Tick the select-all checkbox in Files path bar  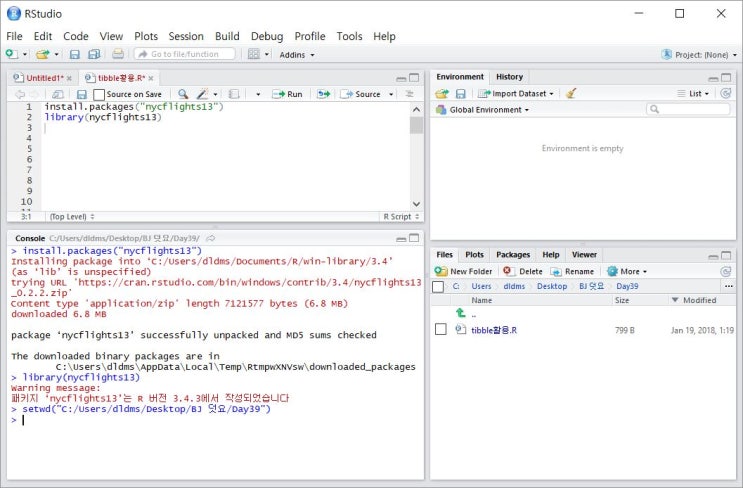point(438,287)
